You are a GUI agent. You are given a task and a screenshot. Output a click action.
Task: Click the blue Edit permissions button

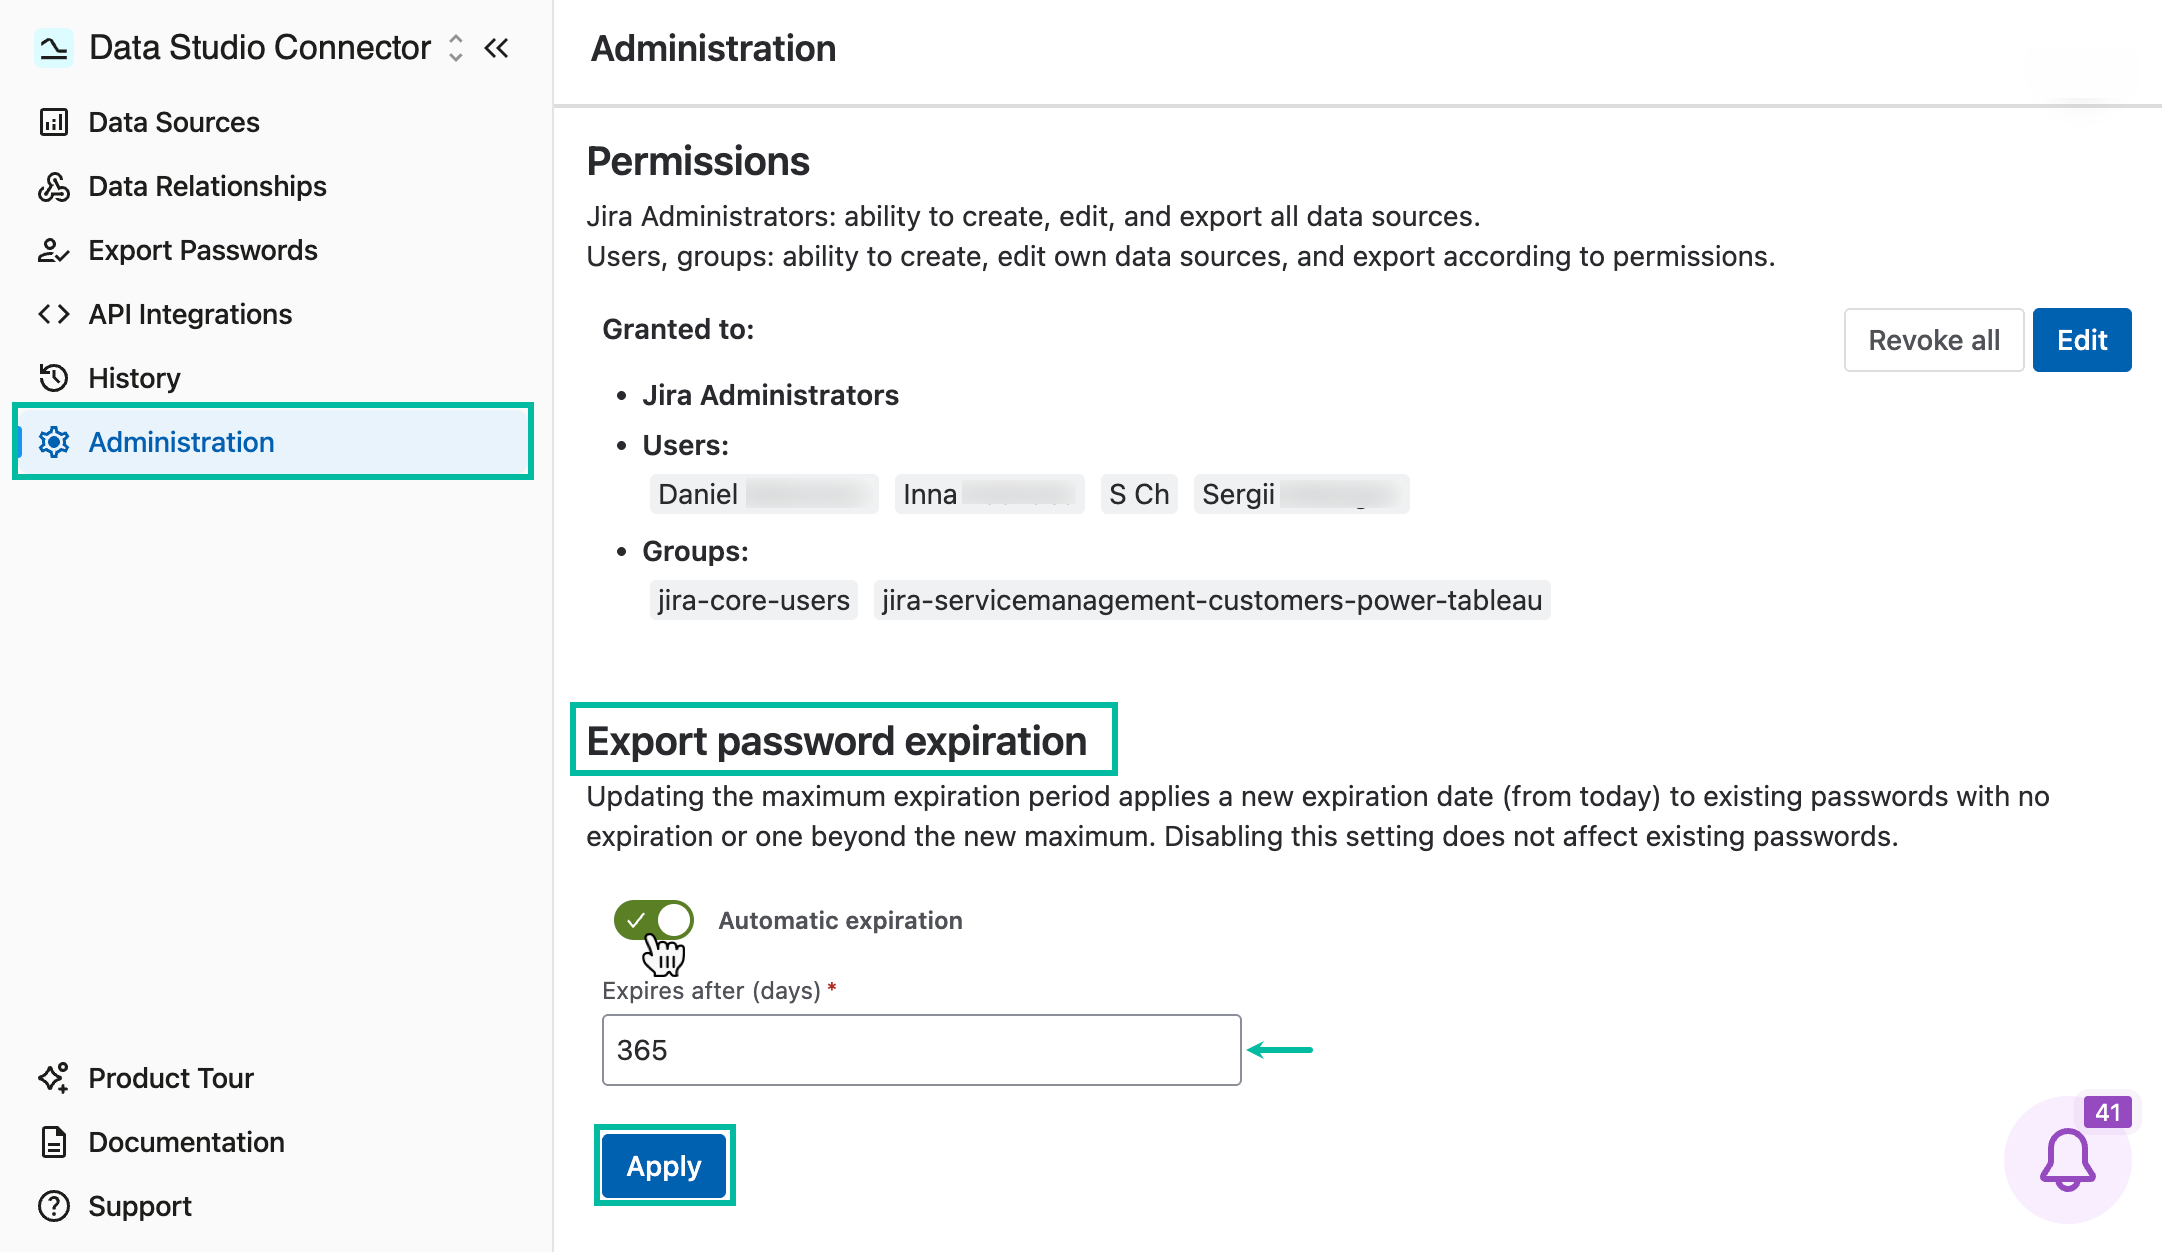pyautogui.click(x=2082, y=340)
